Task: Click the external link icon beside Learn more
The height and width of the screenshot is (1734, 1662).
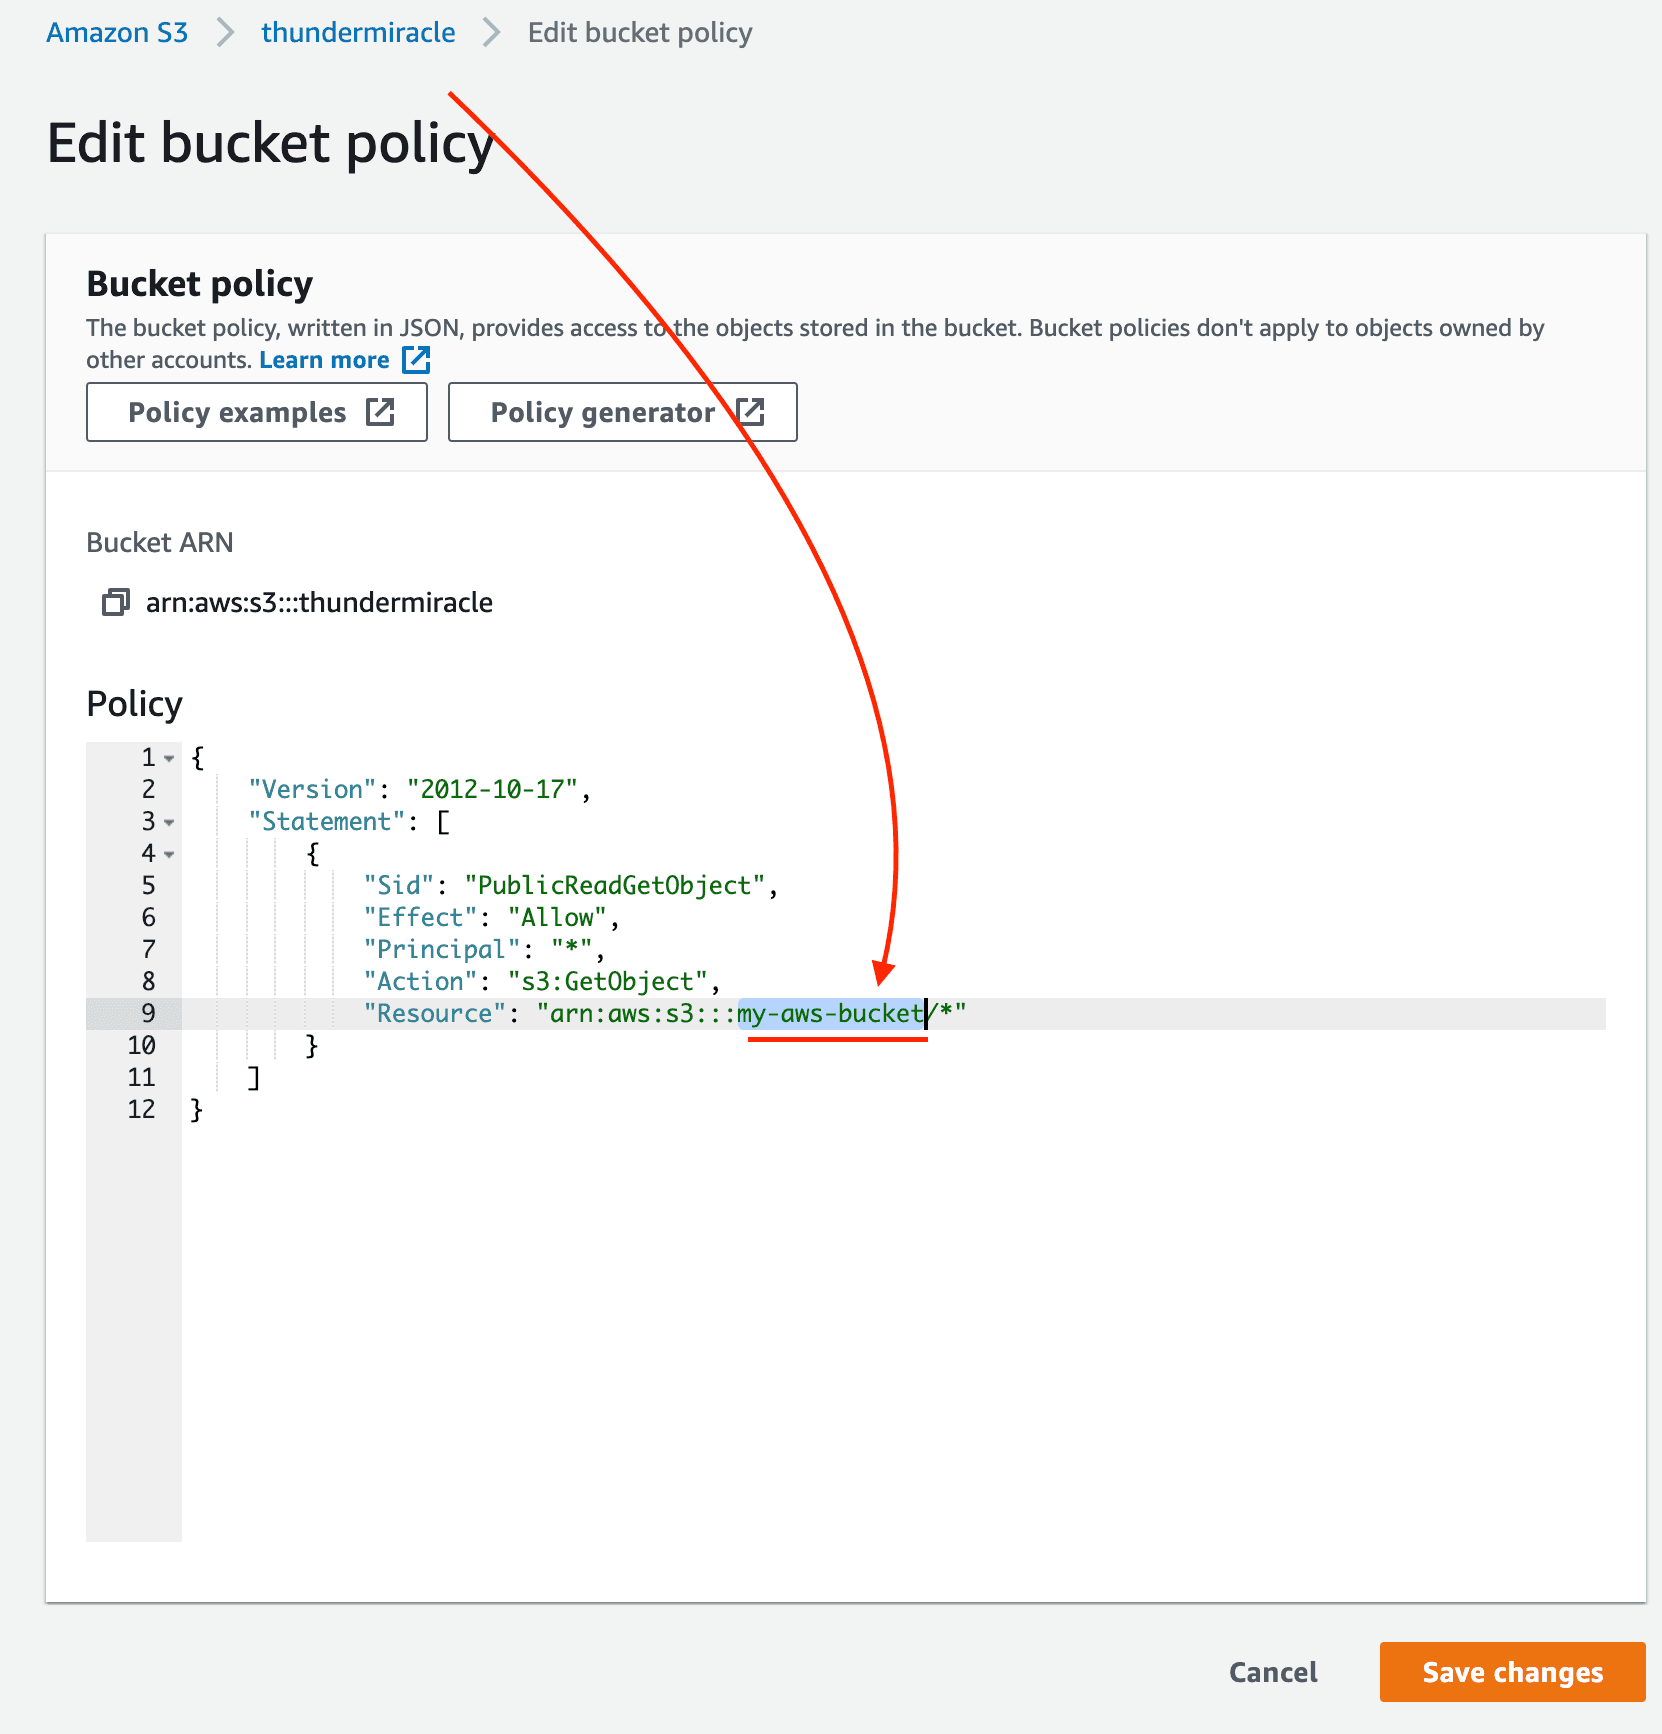Action: (x=414, y=359)
